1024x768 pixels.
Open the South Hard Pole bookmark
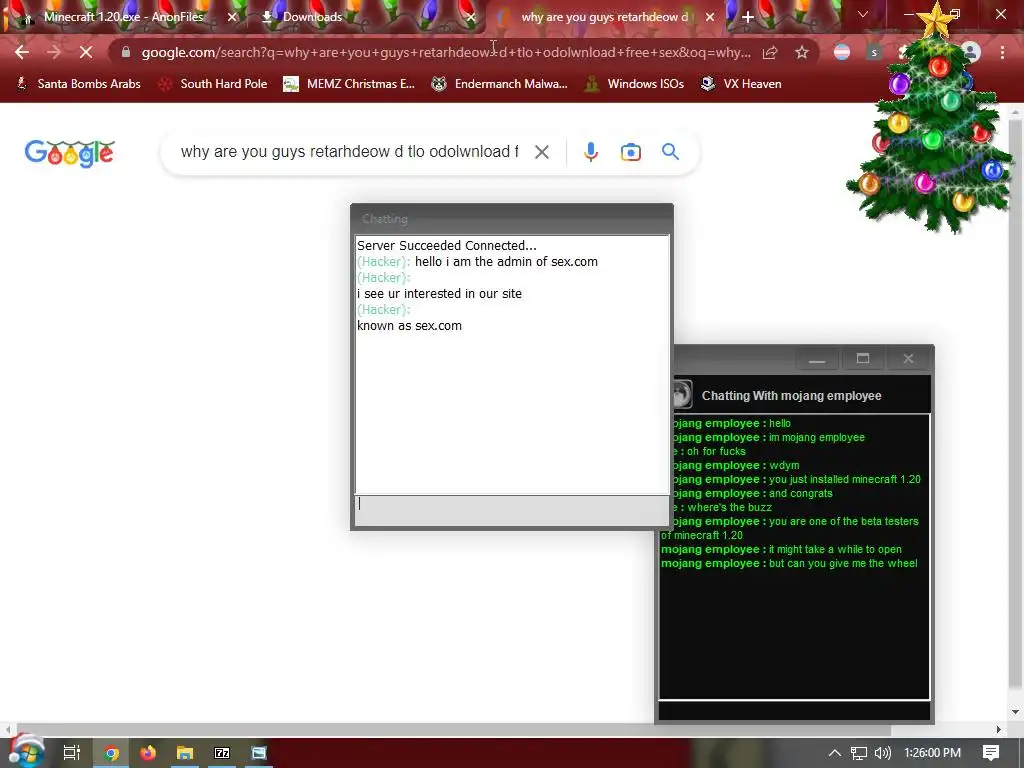213,84
